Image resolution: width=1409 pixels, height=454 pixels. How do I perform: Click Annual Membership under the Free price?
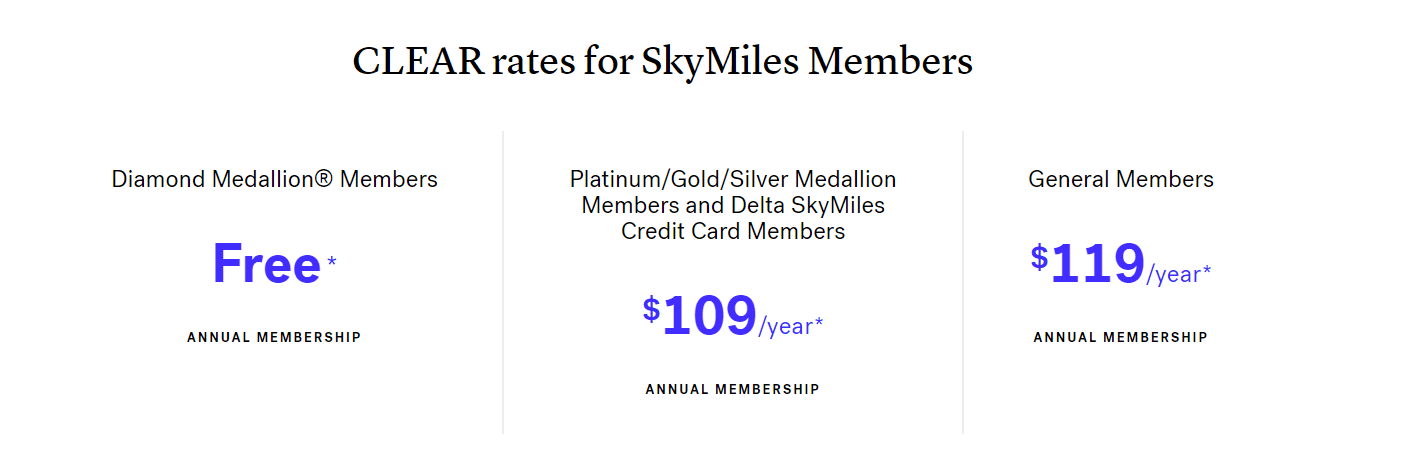coord(274,337)
